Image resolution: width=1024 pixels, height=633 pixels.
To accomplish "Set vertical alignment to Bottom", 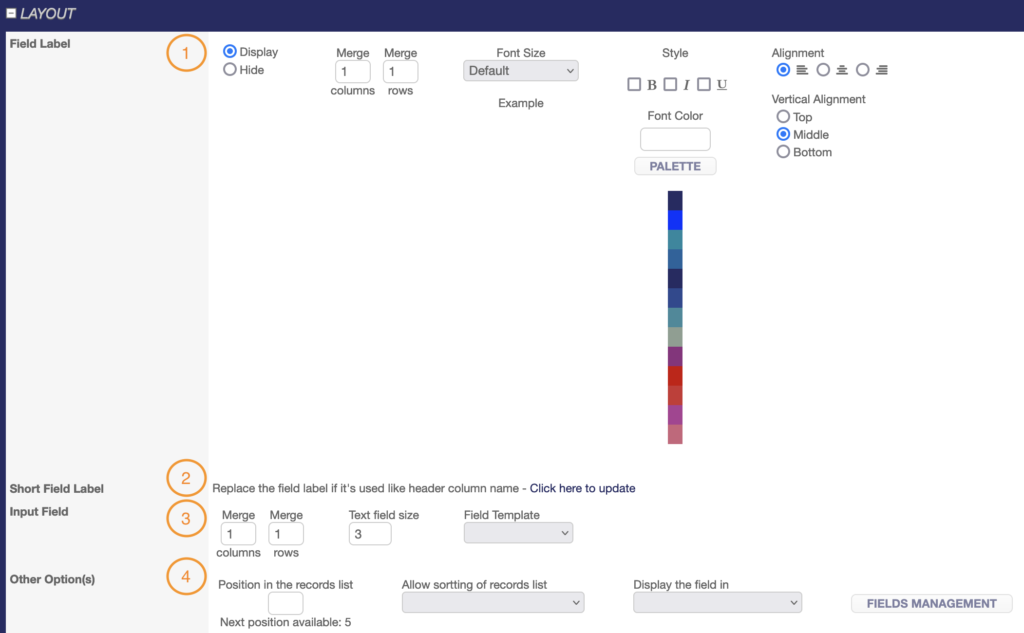I will point(783,152).
